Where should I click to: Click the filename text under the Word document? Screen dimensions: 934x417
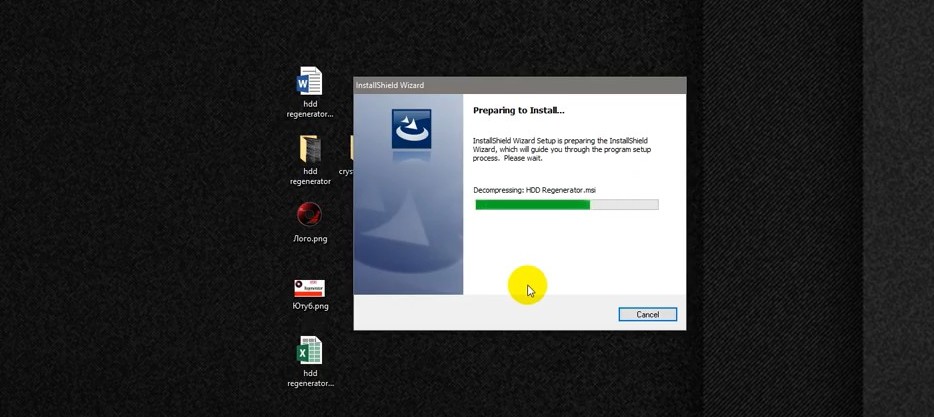point(309,109)
